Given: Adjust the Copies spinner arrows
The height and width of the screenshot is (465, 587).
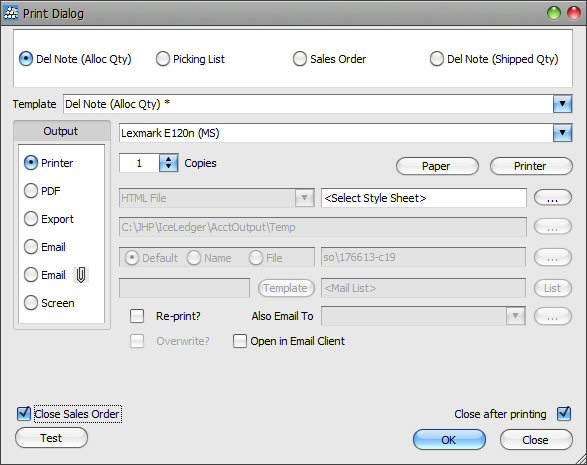Looking at the screenshot, I should 168,163.
